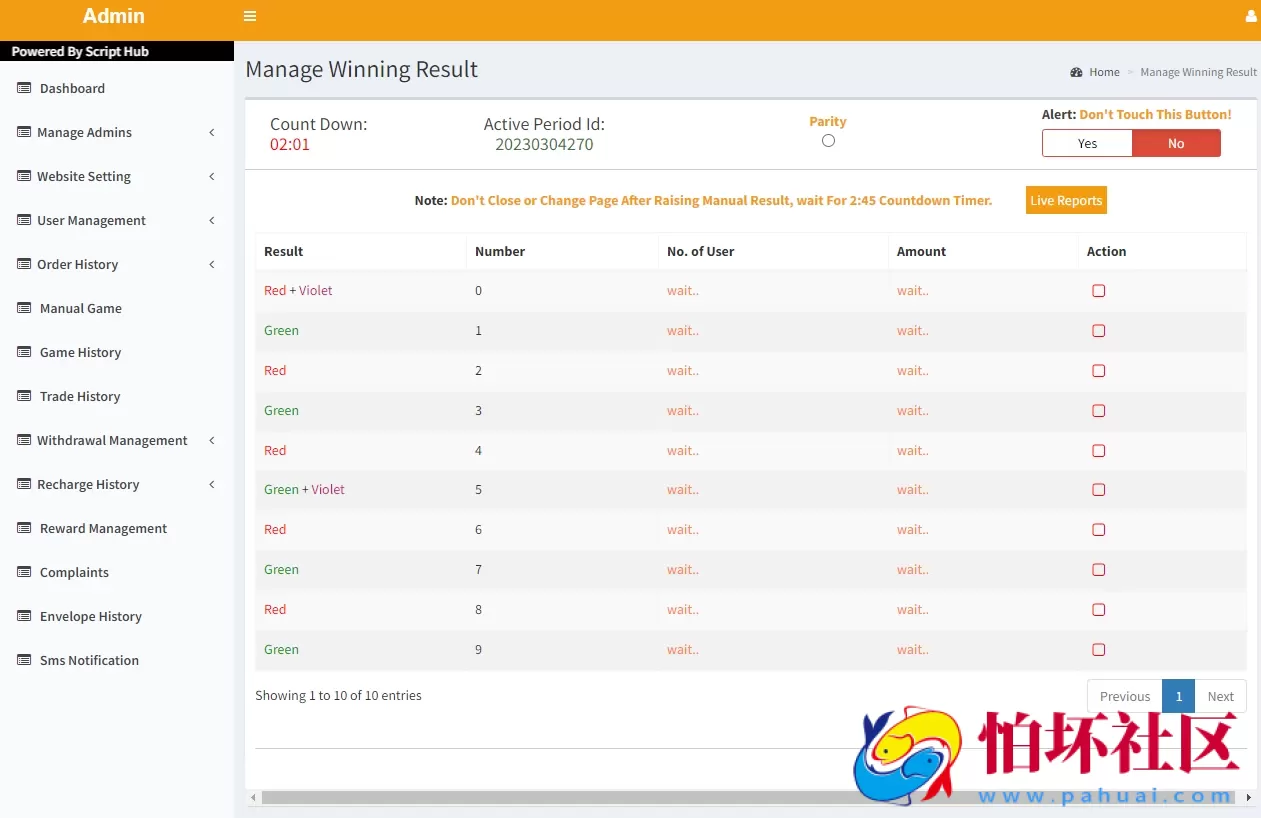Click the Dashboard sidebar icon
1261x818 pixels.
point(24,88)
